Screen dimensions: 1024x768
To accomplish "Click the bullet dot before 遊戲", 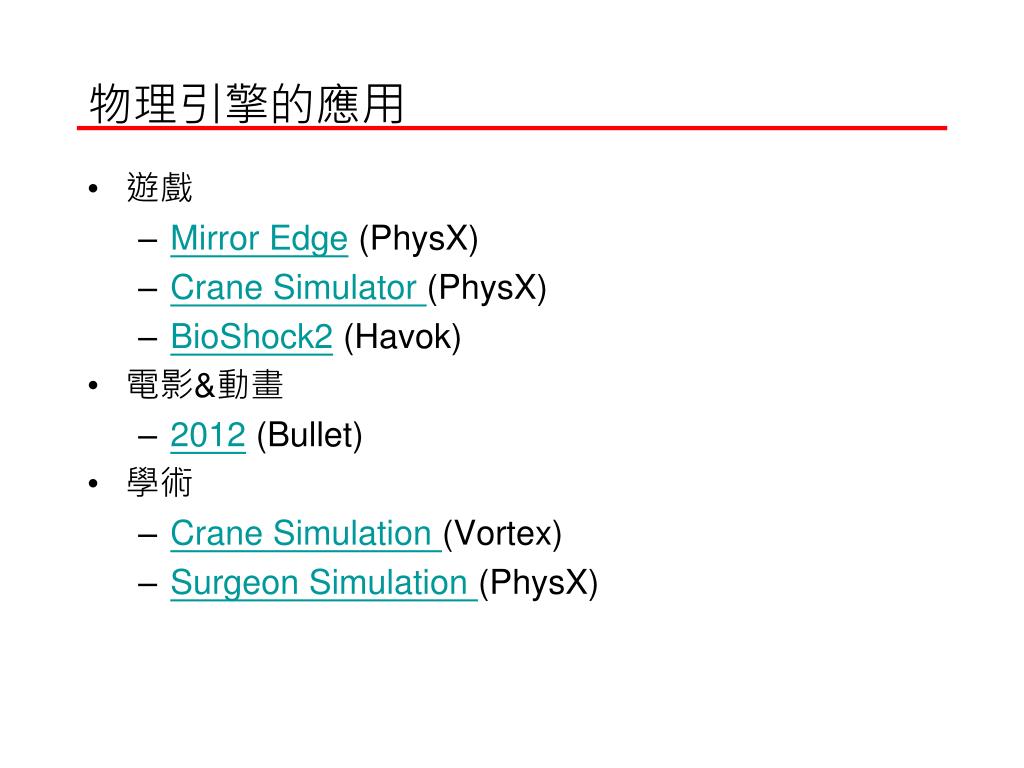I will point(93,189).
